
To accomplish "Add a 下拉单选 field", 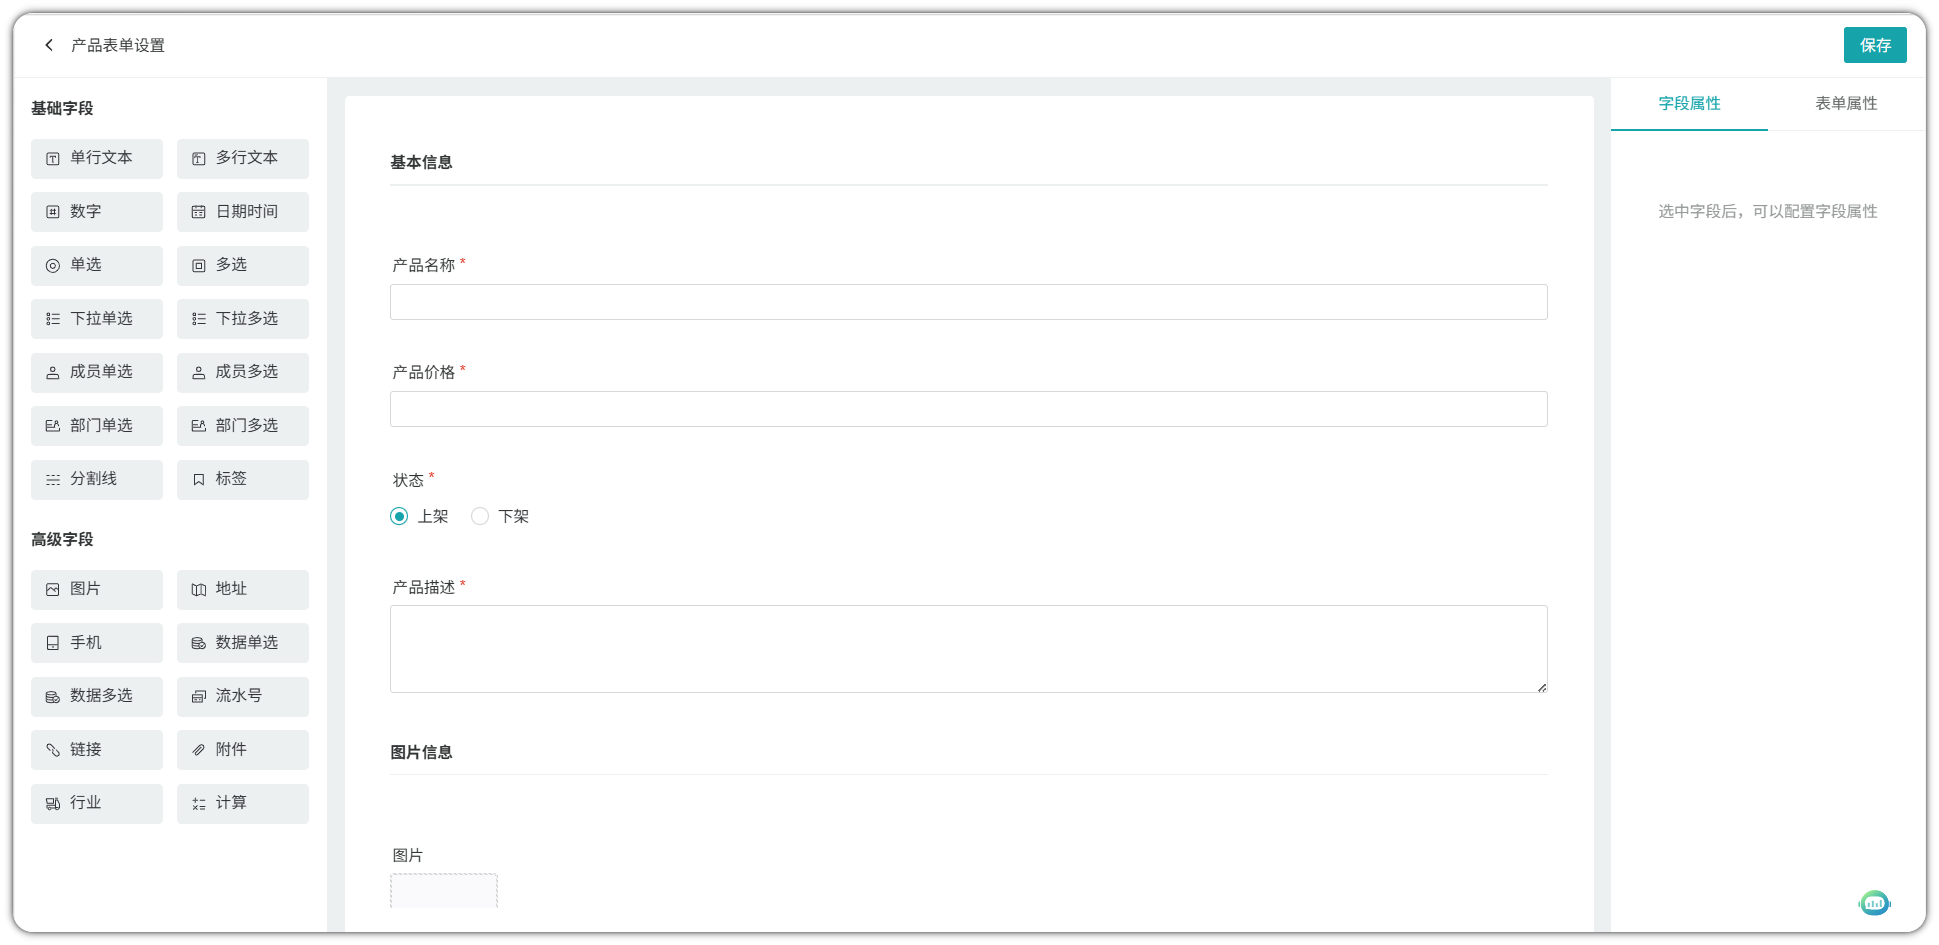I will (97, 319).
